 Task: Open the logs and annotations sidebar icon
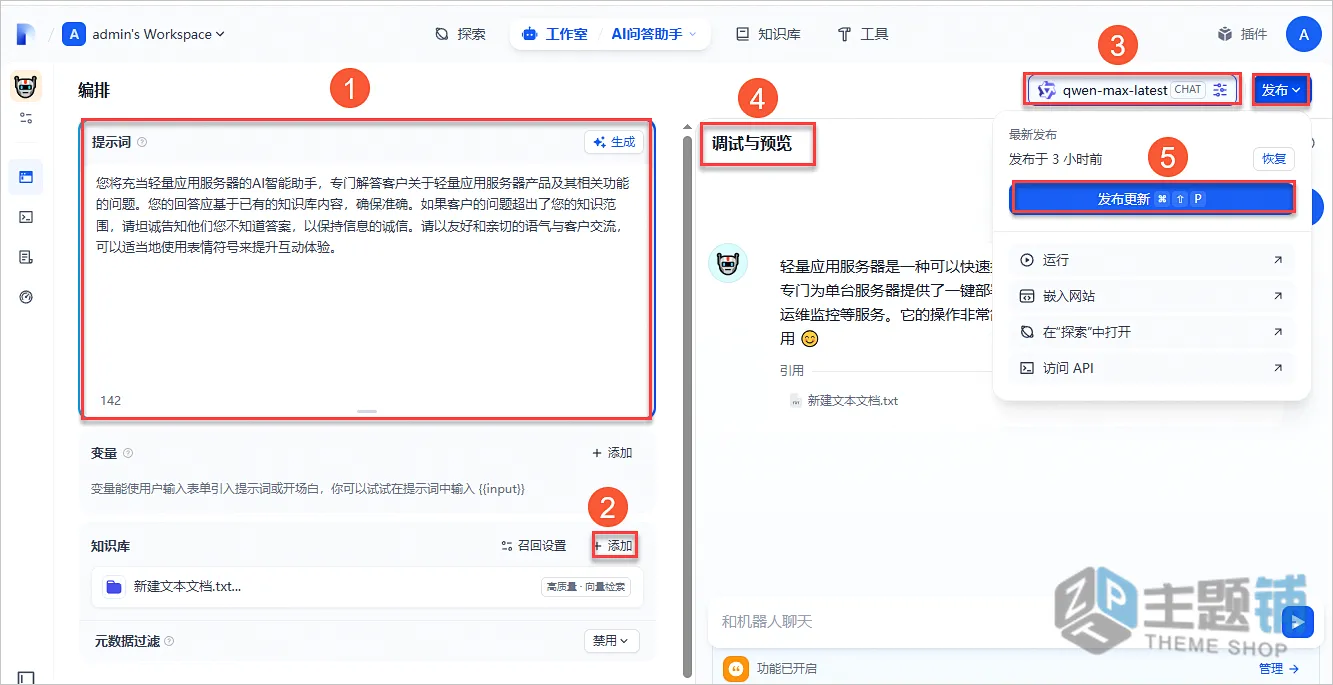tap(26, 257)
